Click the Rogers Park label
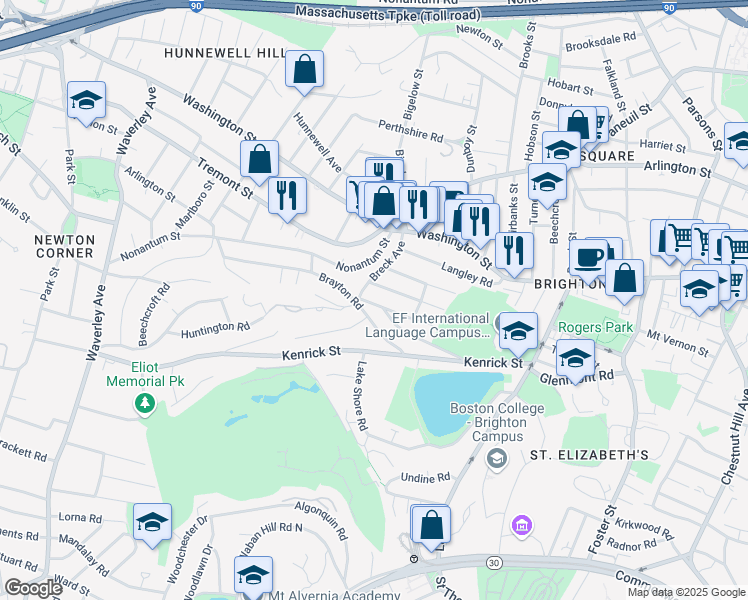 click(x=595, y=327)
